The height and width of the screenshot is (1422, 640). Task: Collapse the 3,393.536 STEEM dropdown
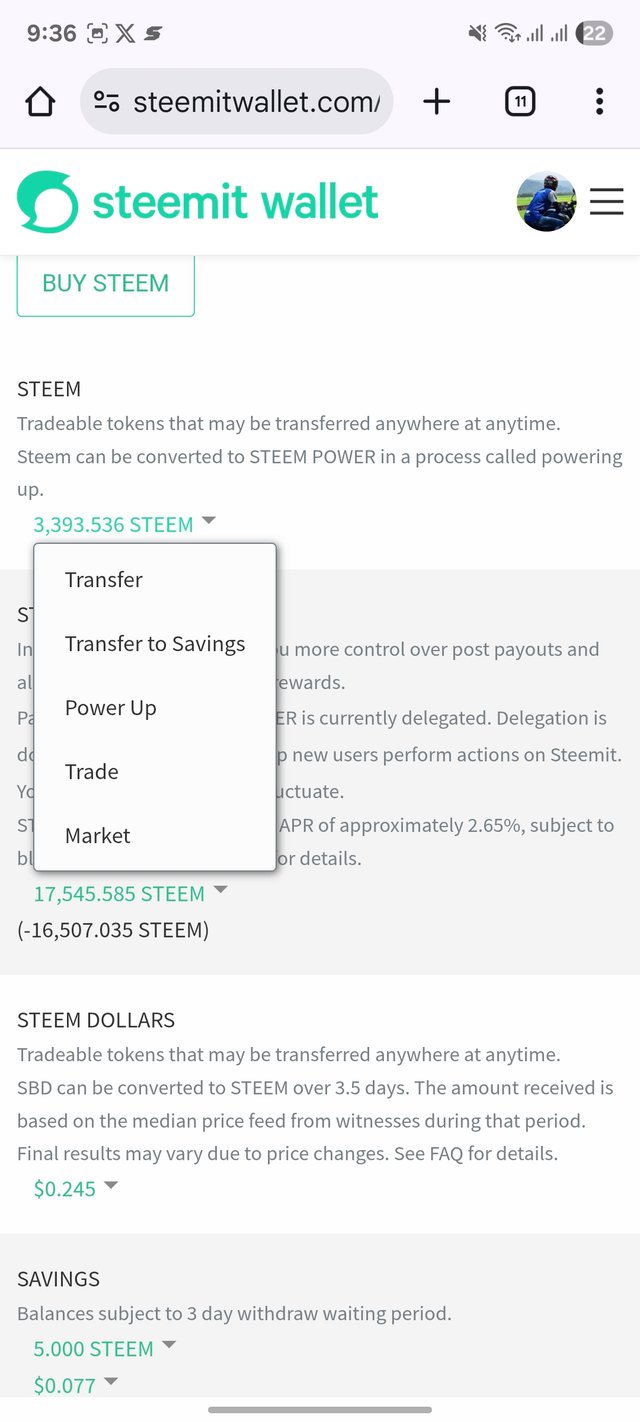124,525
